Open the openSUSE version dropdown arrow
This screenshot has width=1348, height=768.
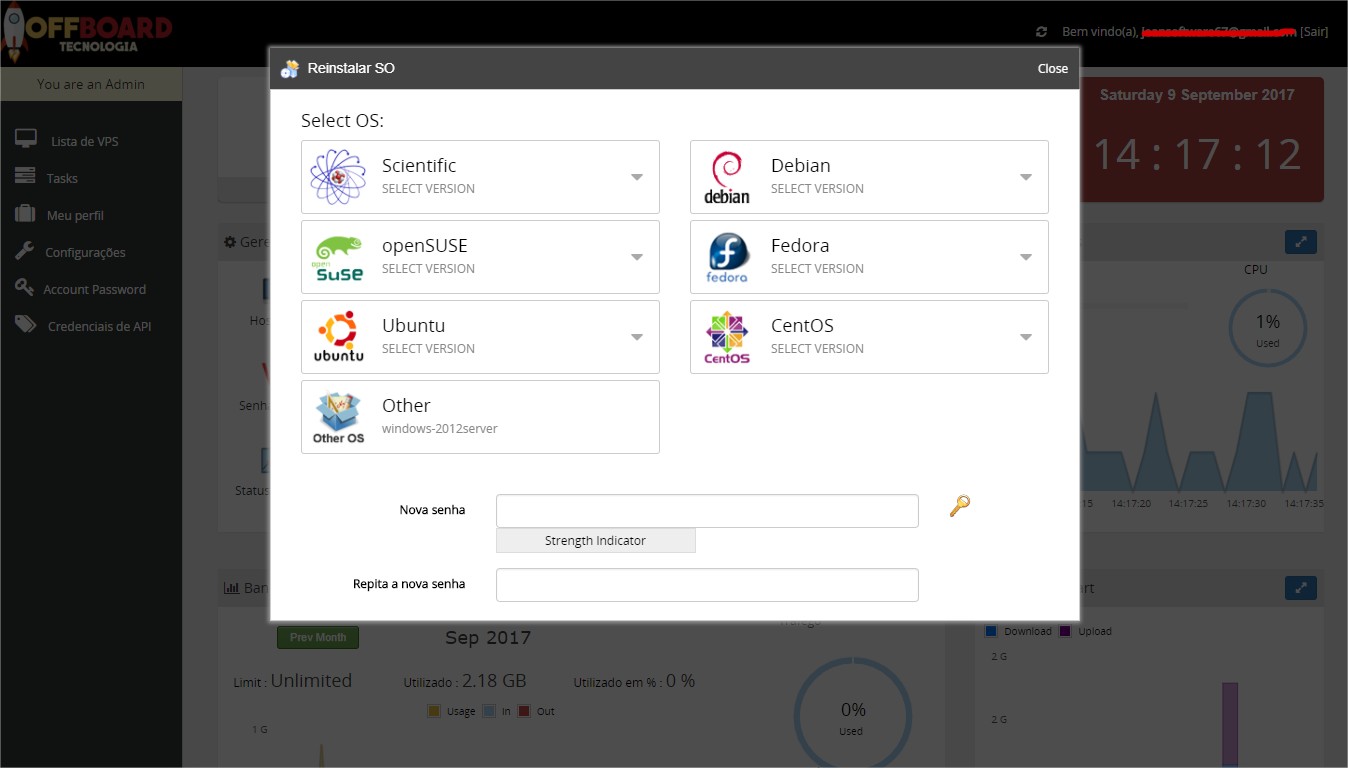[637, 258]
